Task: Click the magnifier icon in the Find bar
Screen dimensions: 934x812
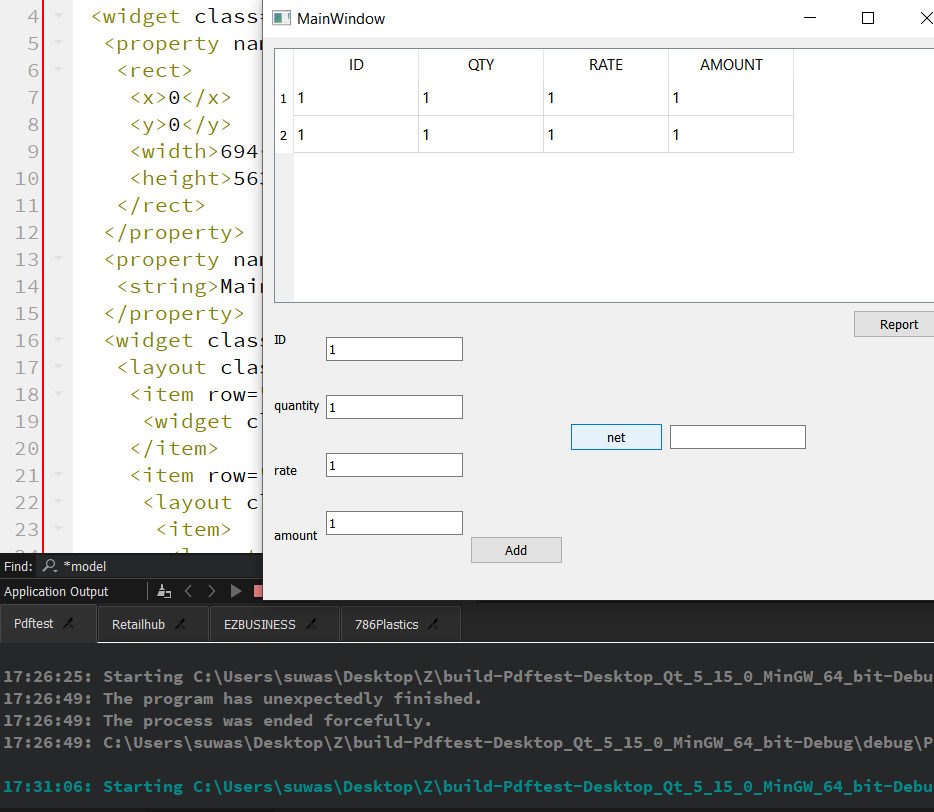Action: pos(48,566)
